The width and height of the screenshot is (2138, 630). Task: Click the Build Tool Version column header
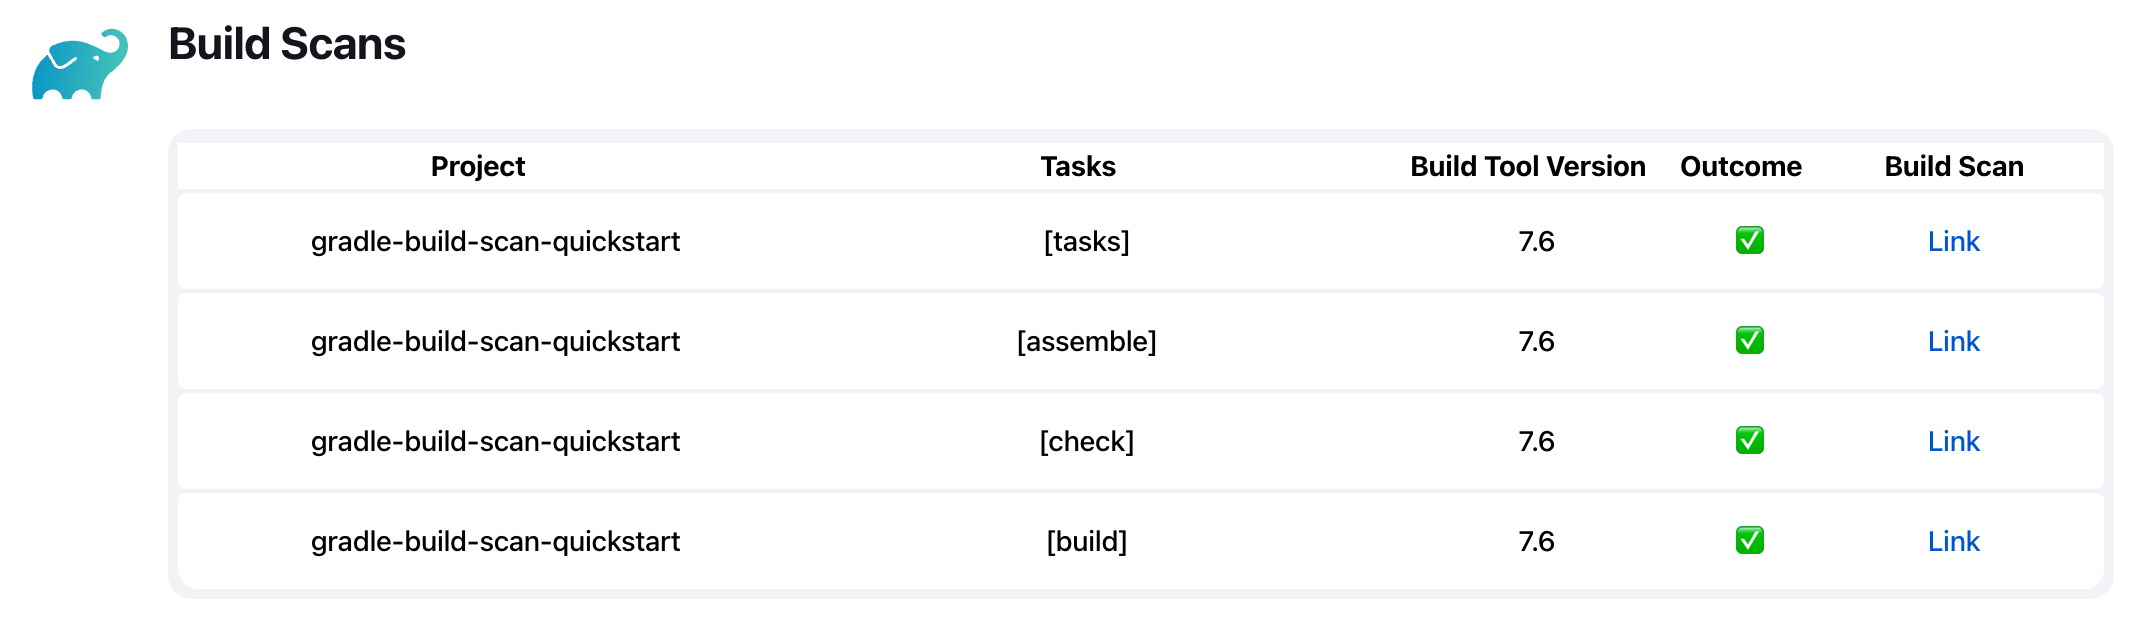pyautogui.click(x=1528, y=166)
